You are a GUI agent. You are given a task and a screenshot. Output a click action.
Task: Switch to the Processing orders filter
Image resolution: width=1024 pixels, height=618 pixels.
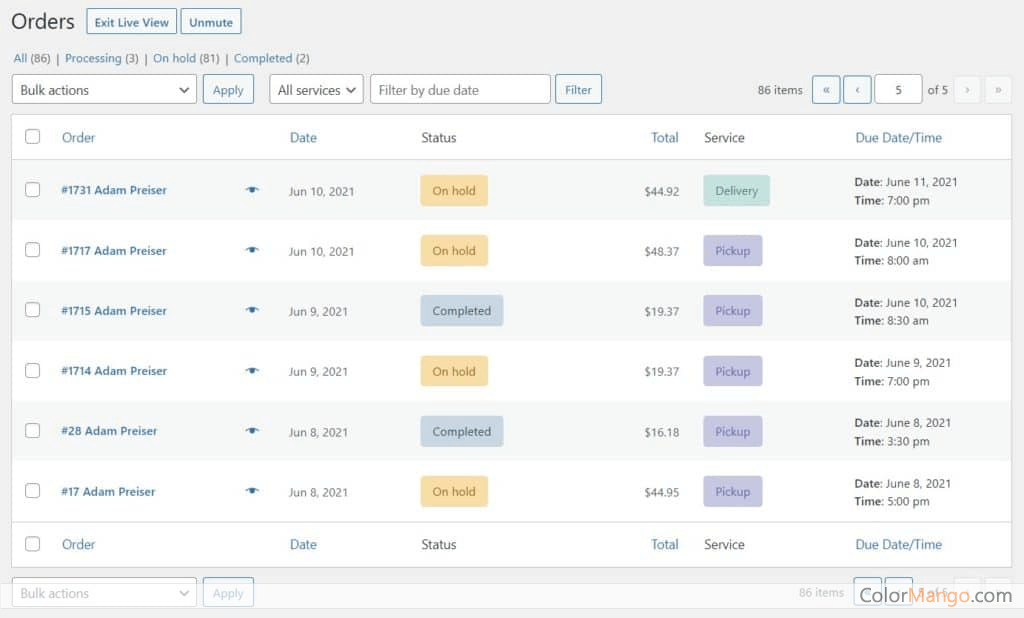tap(93, 58)
